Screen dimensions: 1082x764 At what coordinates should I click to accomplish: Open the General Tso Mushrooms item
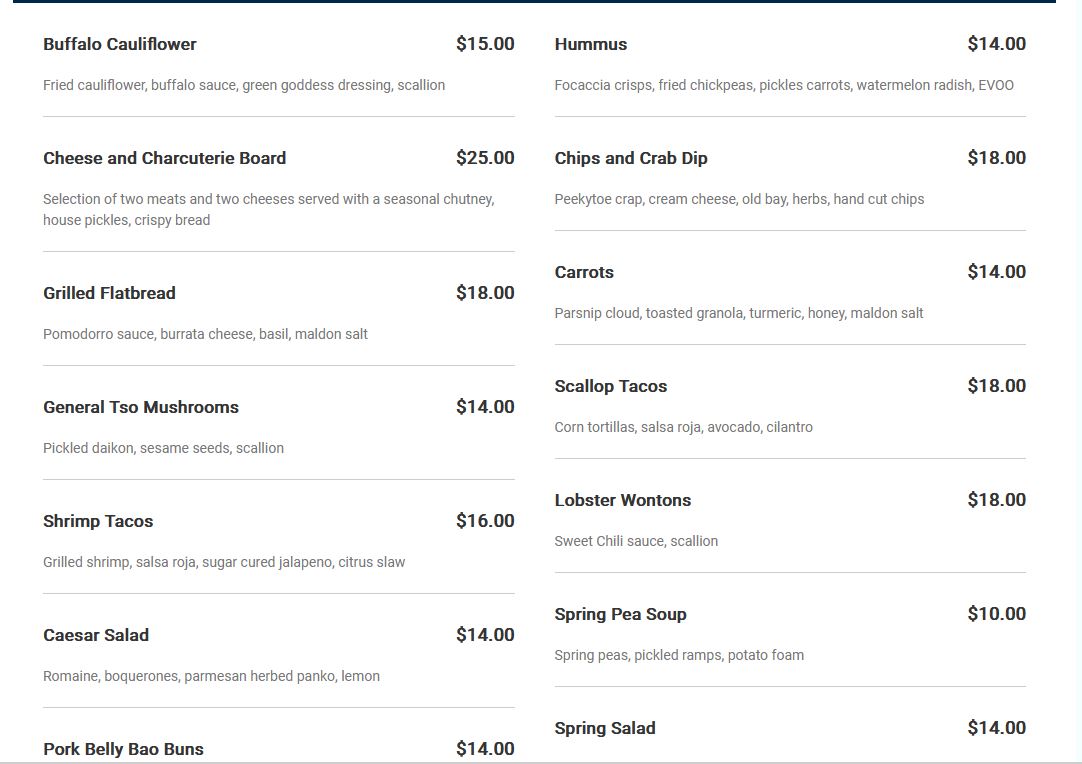141,407
